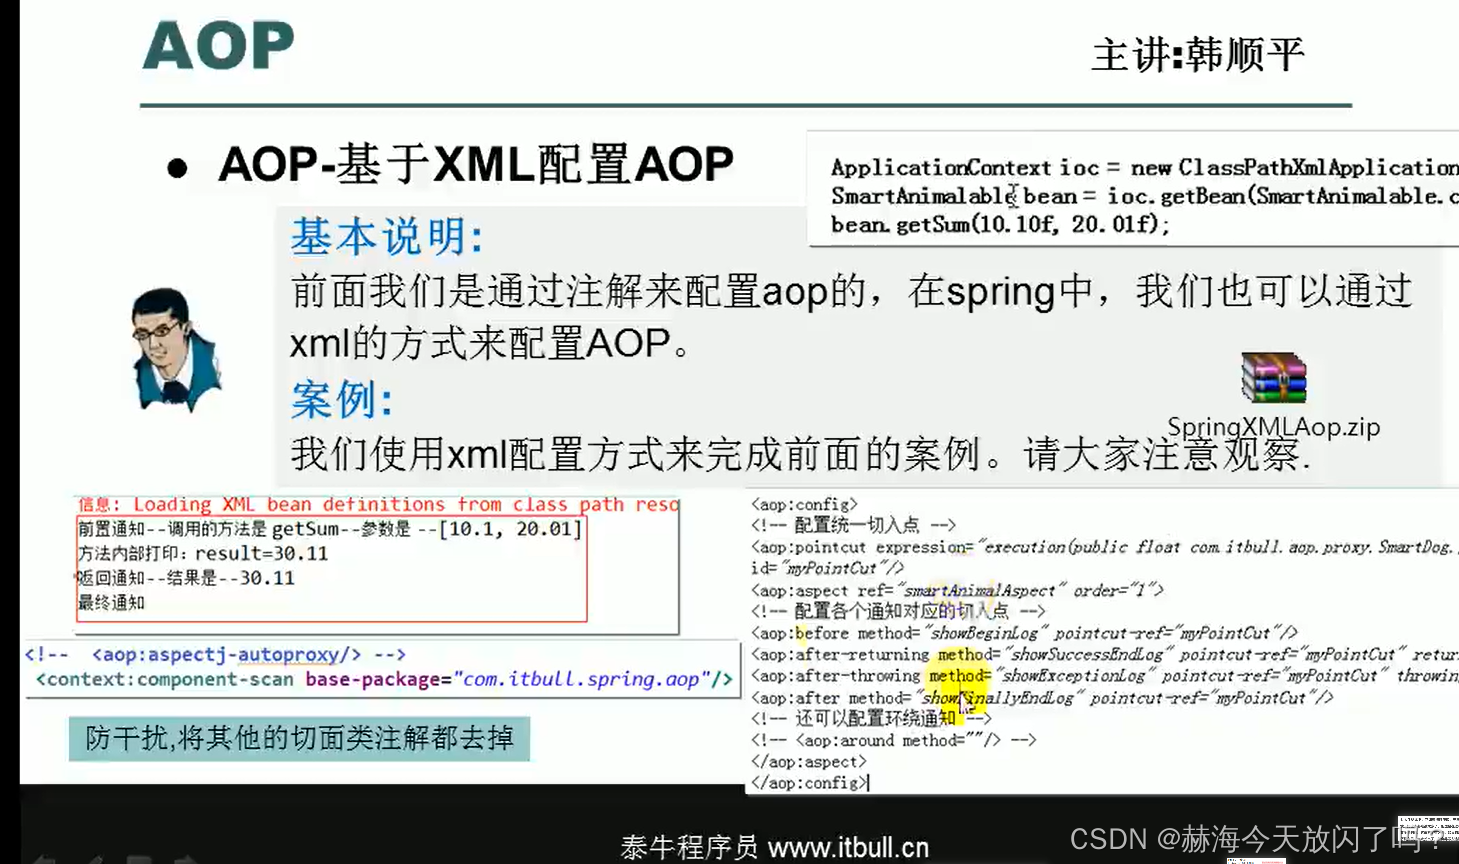
Task: Click the aop:aspect ref smartAnimalAspect line
Action: pyautogui.click(x=957, y=590)
